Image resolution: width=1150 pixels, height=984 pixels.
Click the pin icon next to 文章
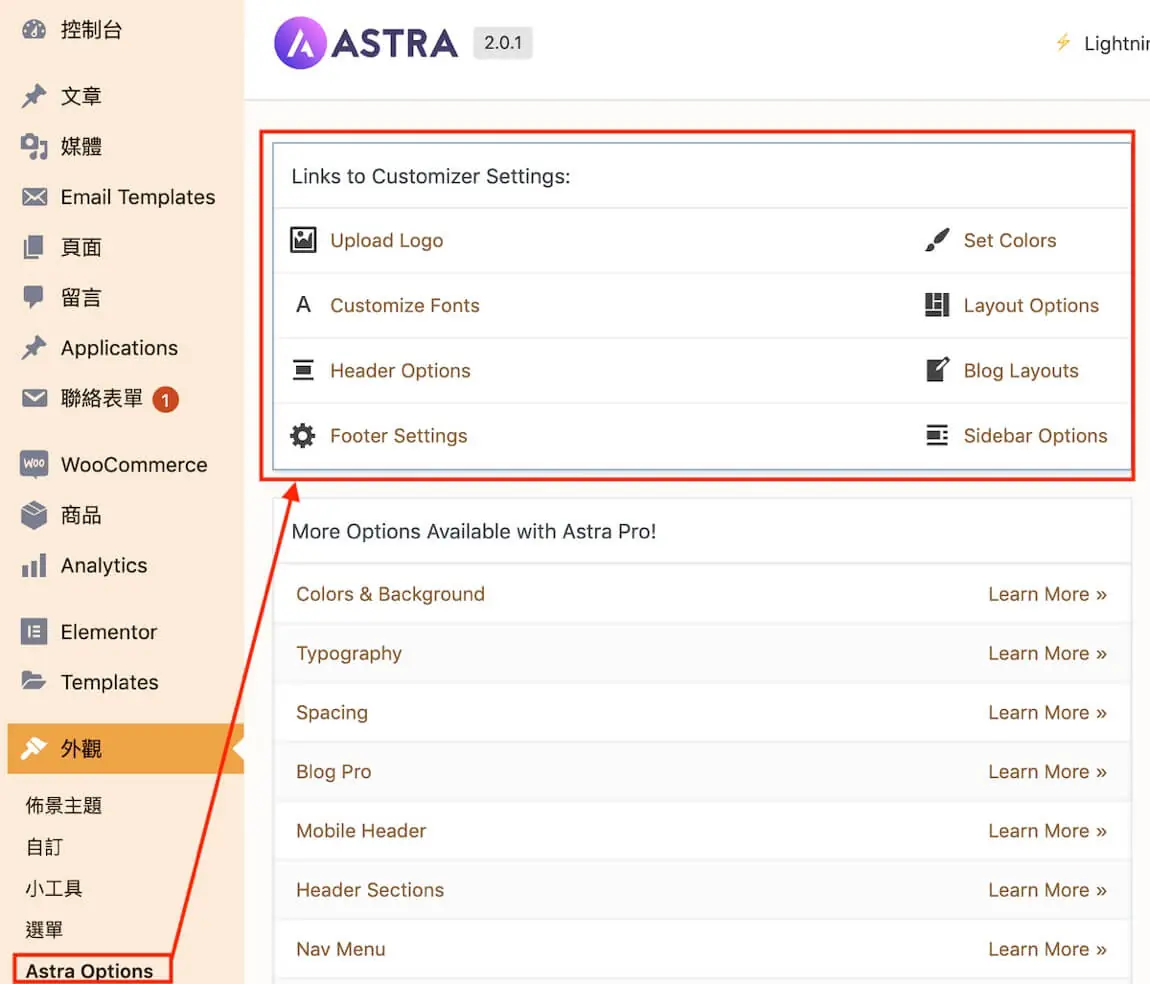[x=34, y=96]
